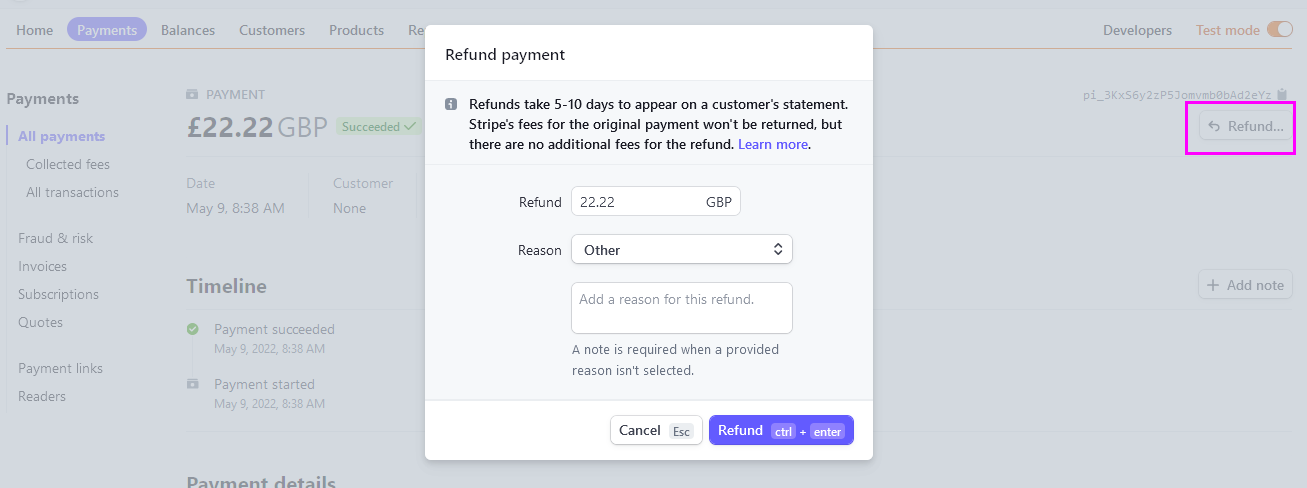Cancel the refund dialog
Screen dimensions: 1307x488
[656, 430]
